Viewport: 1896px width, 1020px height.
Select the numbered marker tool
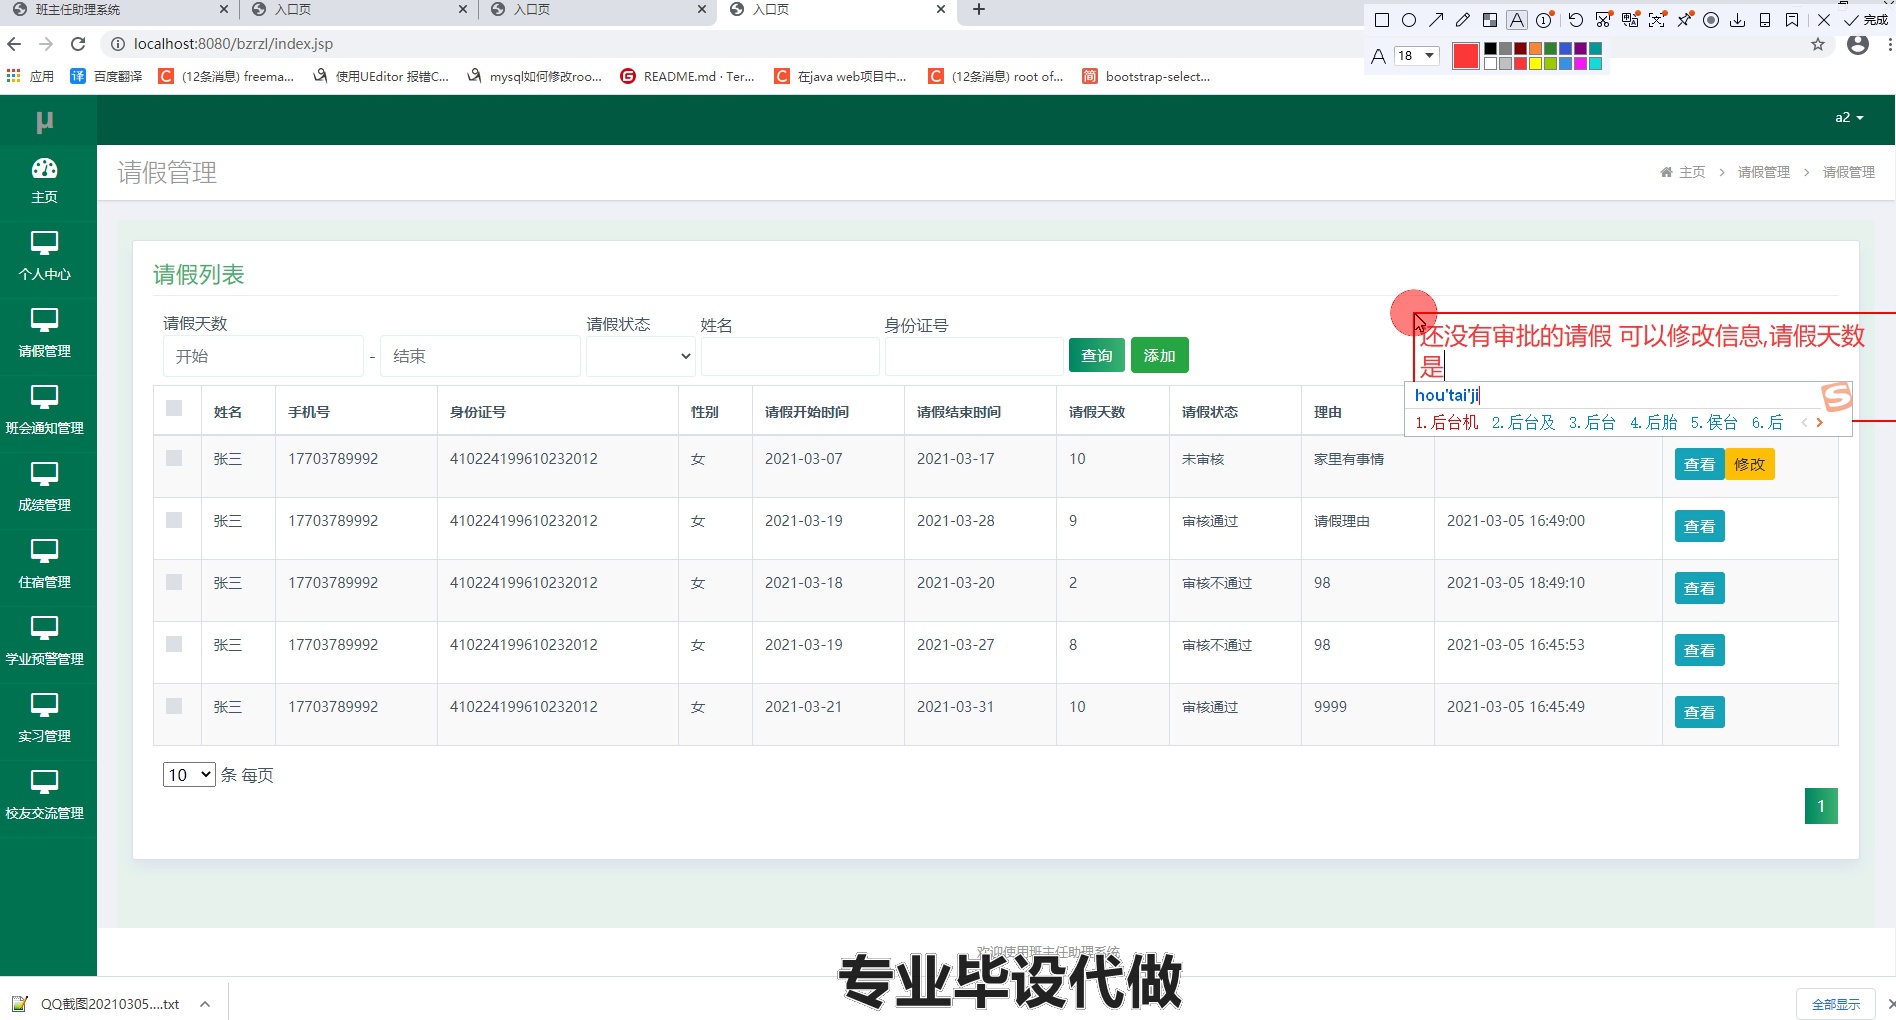click(1544, 20)
